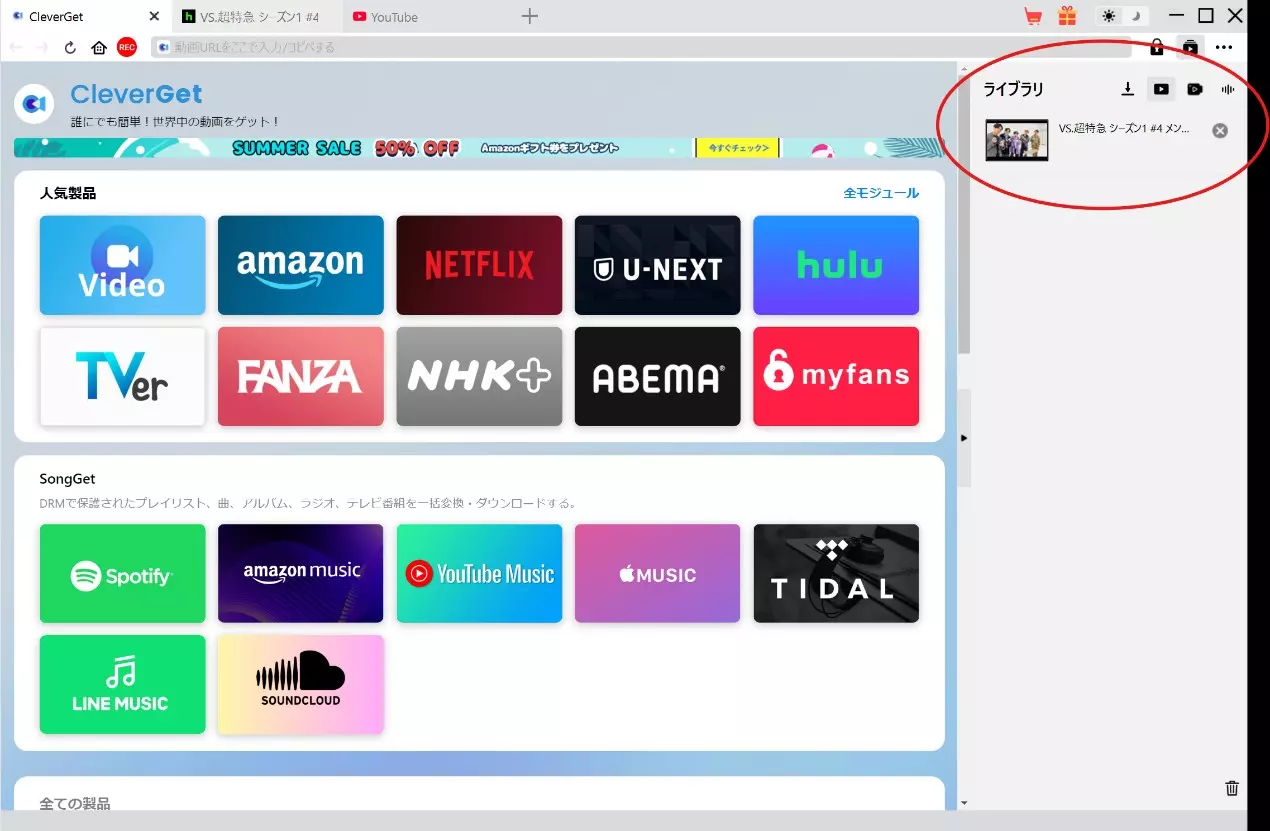Image resolution: width=1270 pixels, height=831 pixels.
Task: Click 今すぐチェック button on banner
Action: (738, 148)
